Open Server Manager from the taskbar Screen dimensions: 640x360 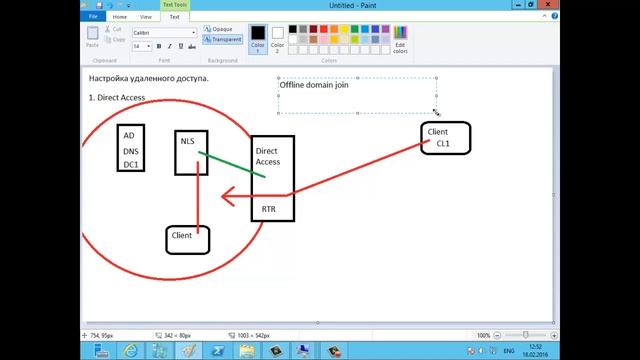100,351
